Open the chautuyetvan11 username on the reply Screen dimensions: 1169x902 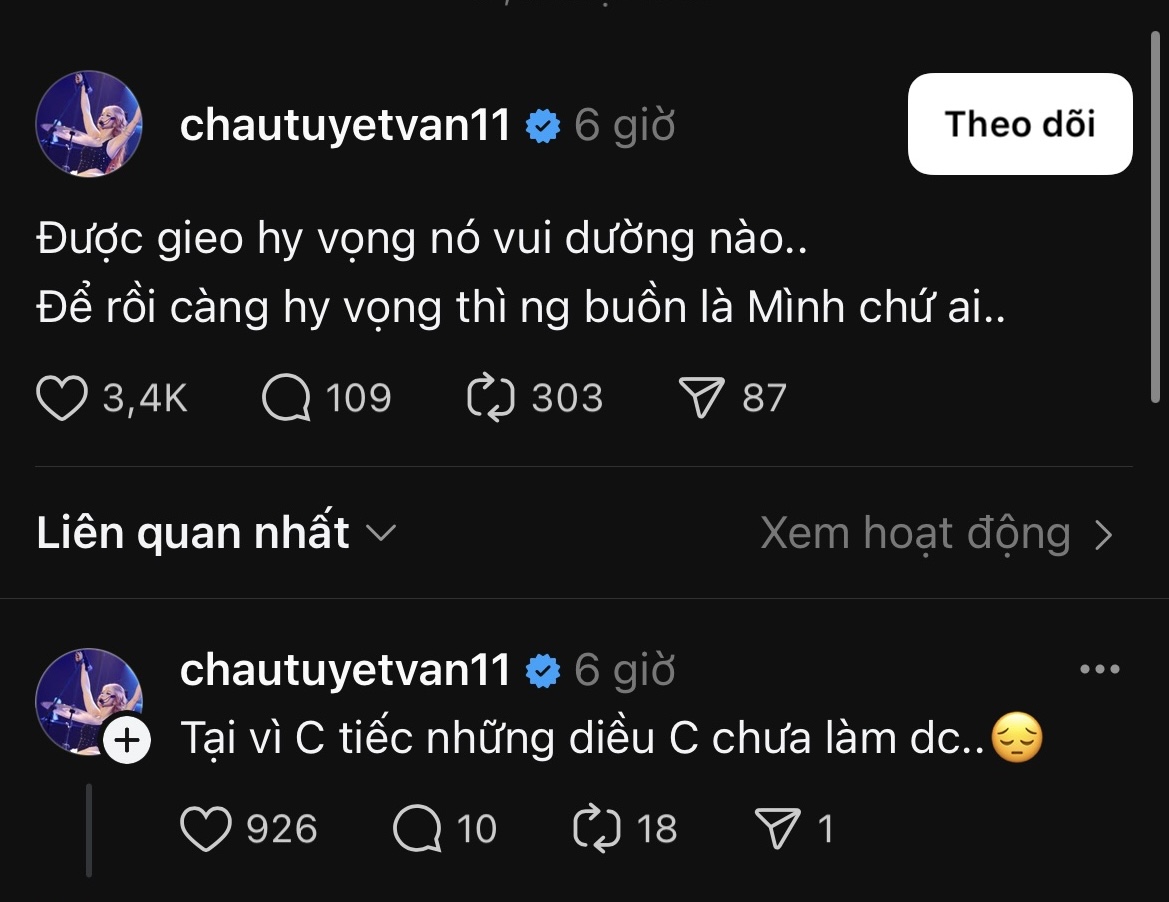pos(345,670)
